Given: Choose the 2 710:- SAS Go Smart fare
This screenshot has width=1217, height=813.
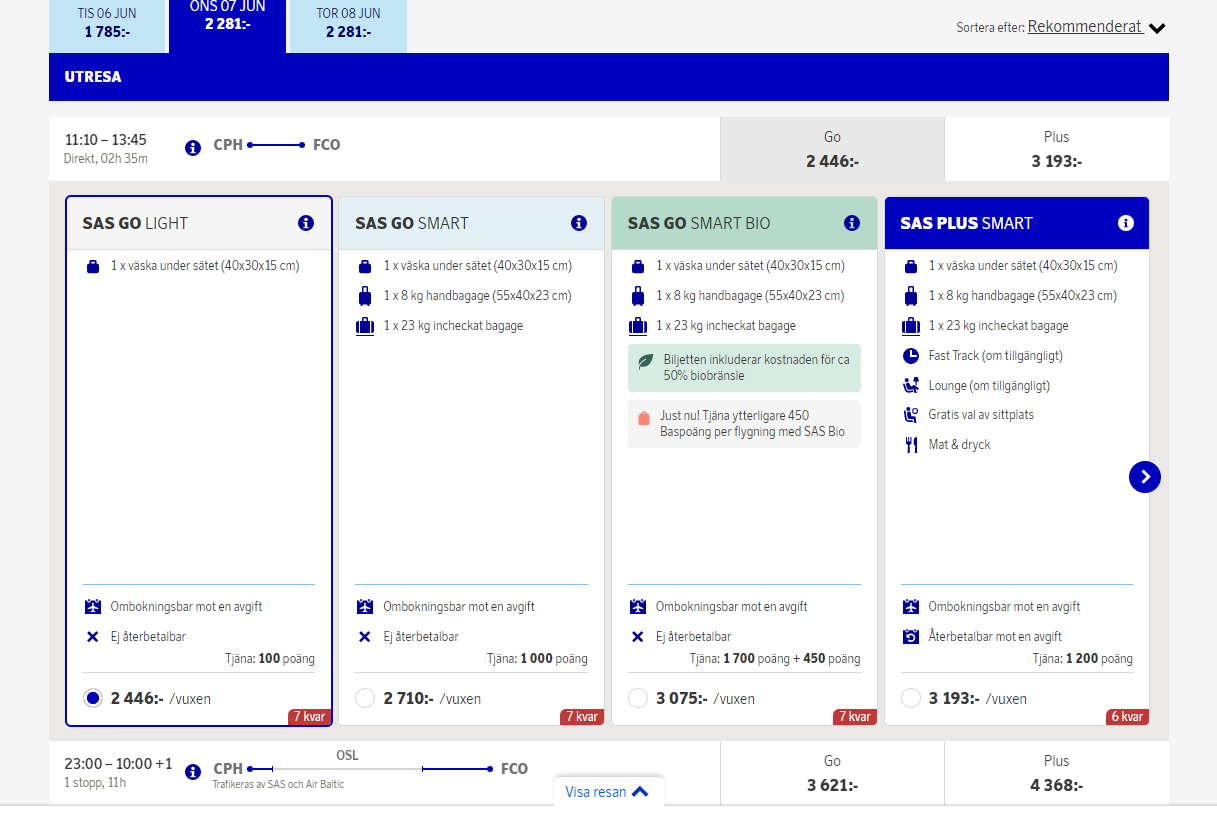Looking at the screenshot, I should click(x=365, y=698).
